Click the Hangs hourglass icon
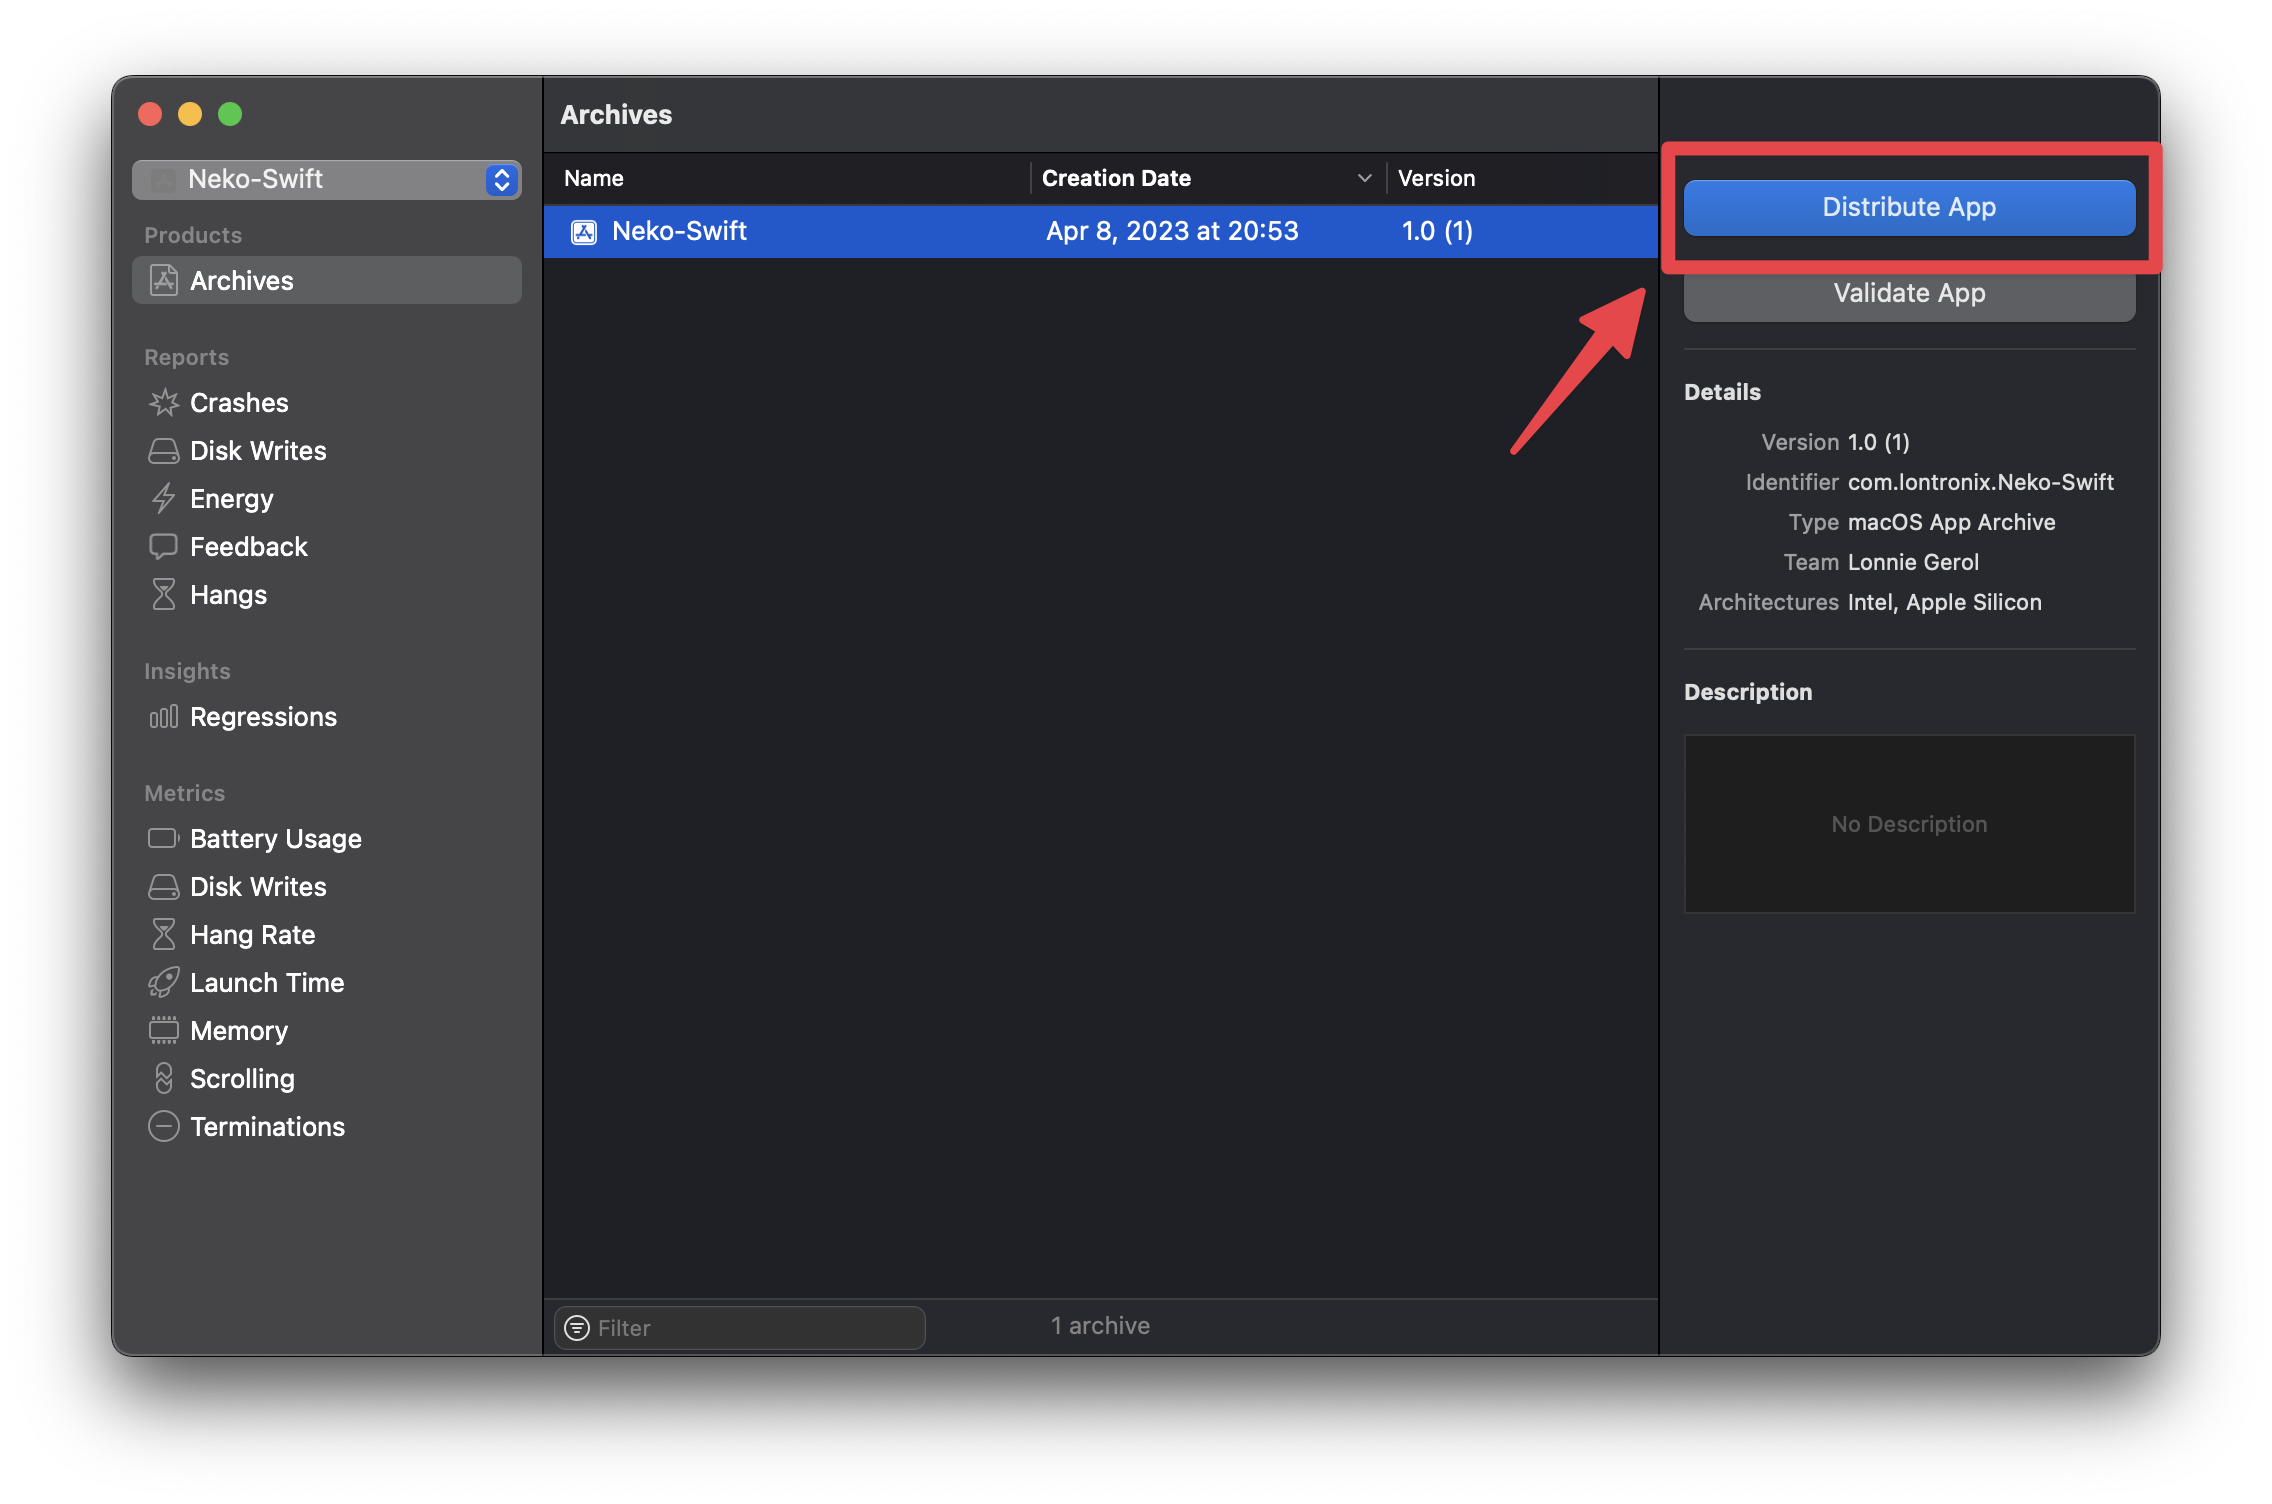Screen dimensions: 2272x1504 click(x=164, y=595)
